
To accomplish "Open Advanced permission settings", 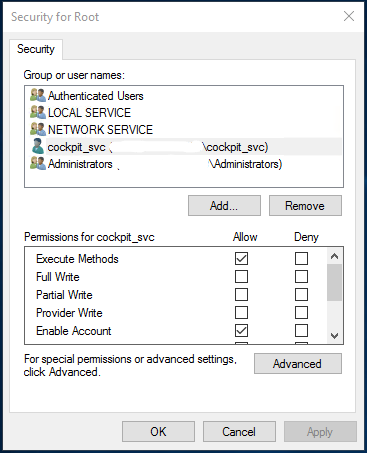I will coord(298,363).
